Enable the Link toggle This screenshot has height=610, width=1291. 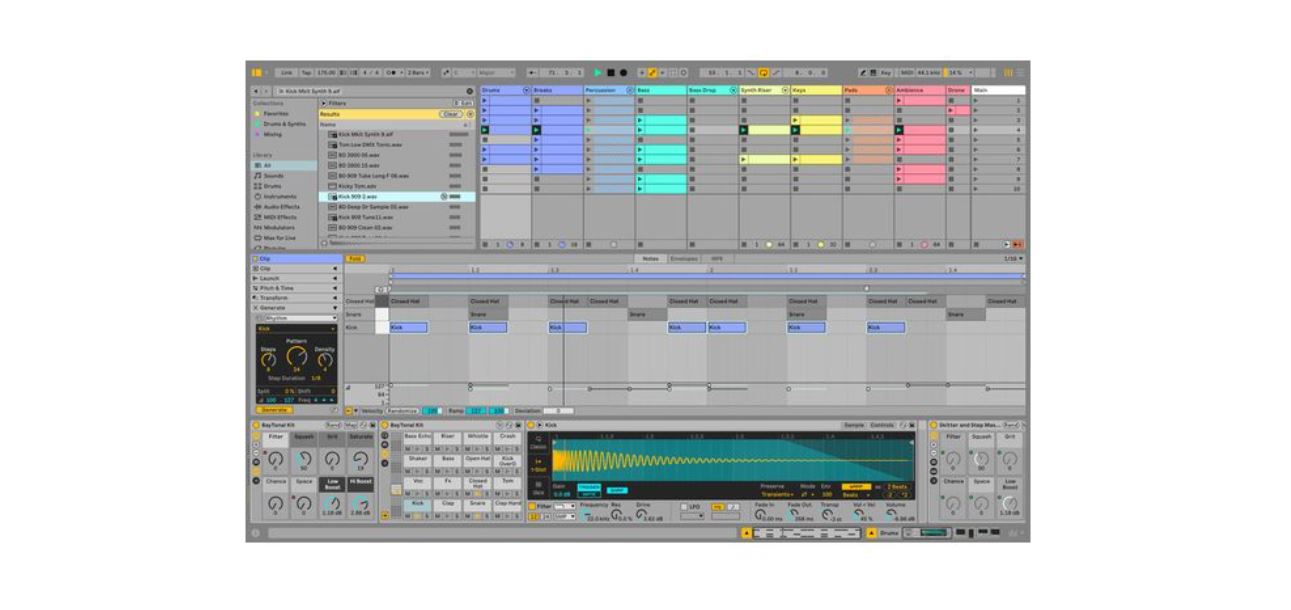pyautogui.click(x=287, y=73)
